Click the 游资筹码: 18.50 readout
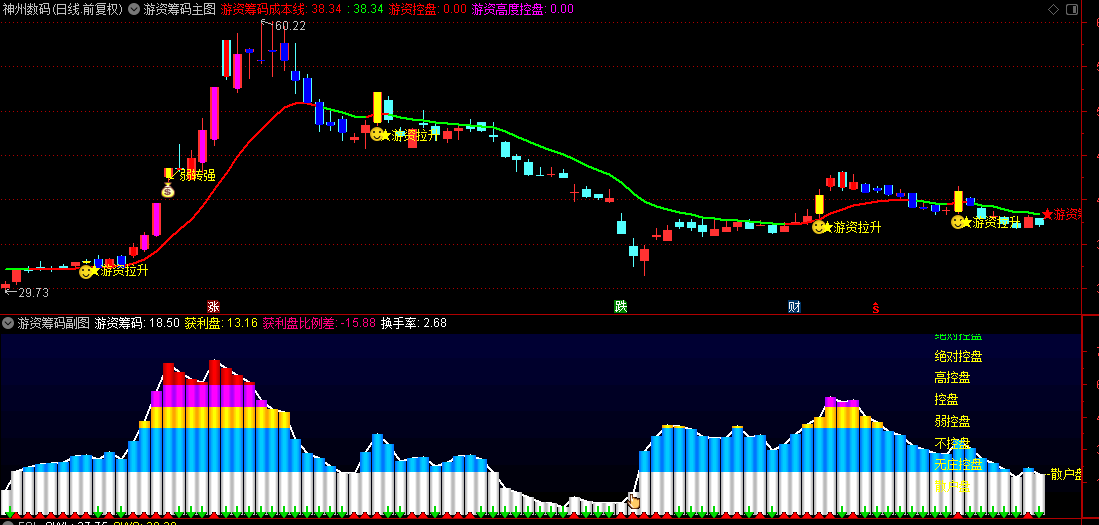The width and height of the screenshot is (1099, 525). coord(137,323)
